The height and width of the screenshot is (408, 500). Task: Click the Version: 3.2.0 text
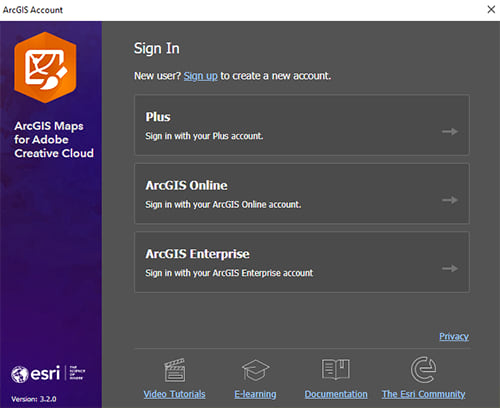pyautogui.click(x=34, y=399)
